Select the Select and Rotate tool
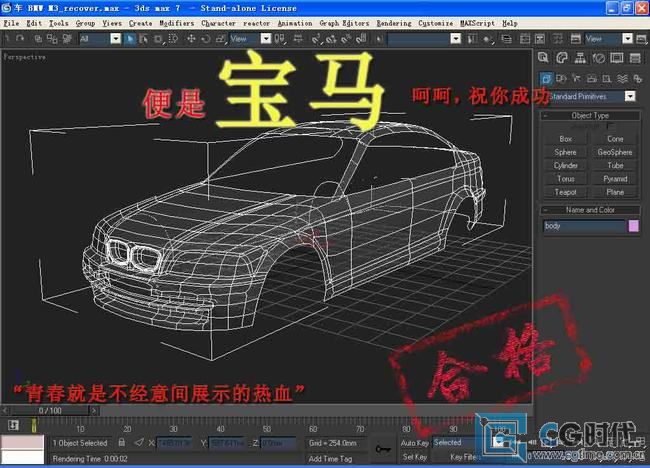 coord(205,39)
